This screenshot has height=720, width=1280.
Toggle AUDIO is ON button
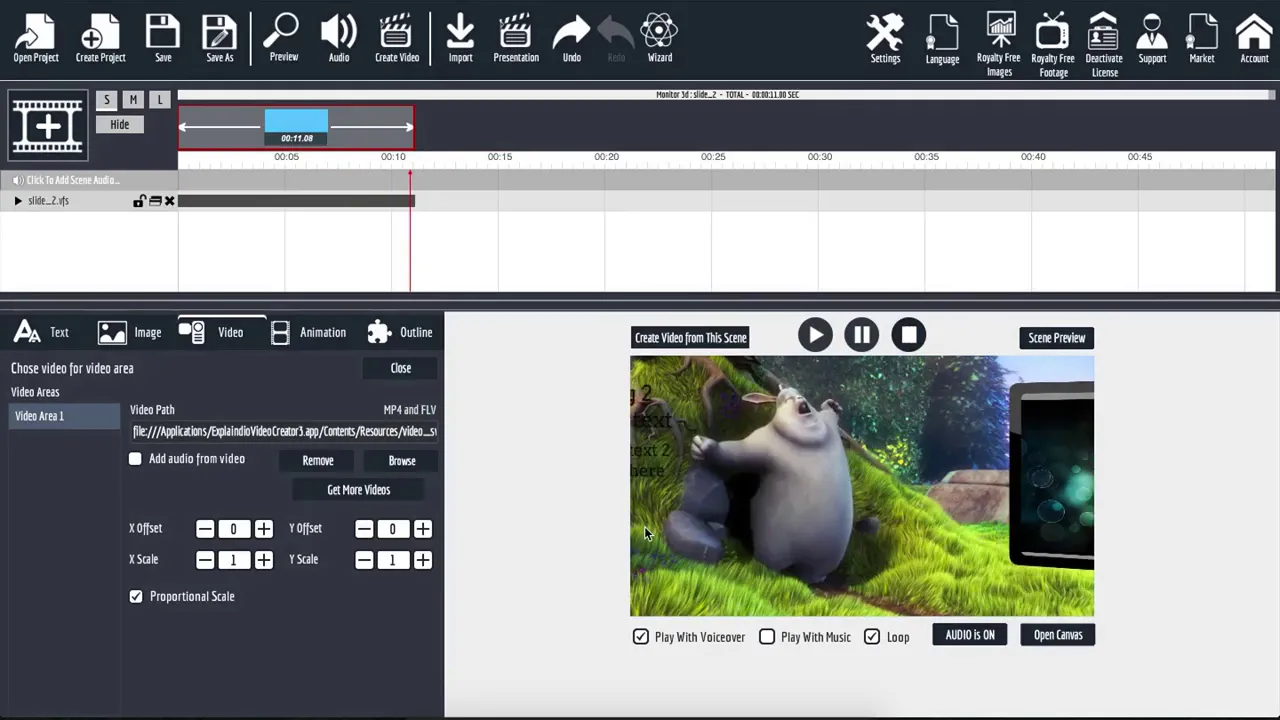(970, 635)
